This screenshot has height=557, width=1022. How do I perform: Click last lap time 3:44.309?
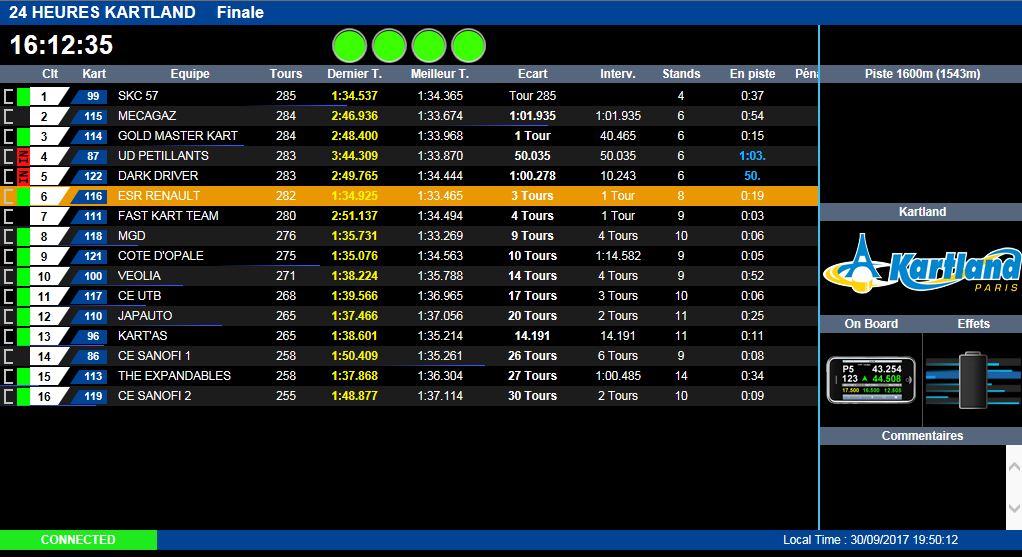pyautogui.click(x=354, y=156)
